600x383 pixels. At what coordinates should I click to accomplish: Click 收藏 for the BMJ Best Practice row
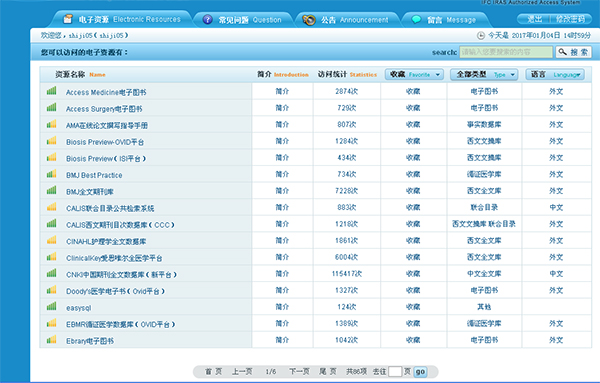413,174
